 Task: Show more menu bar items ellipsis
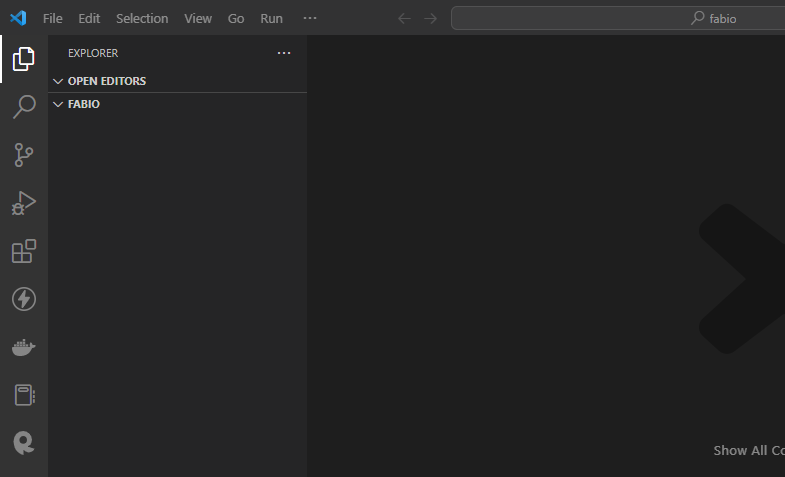pos(310,18)
